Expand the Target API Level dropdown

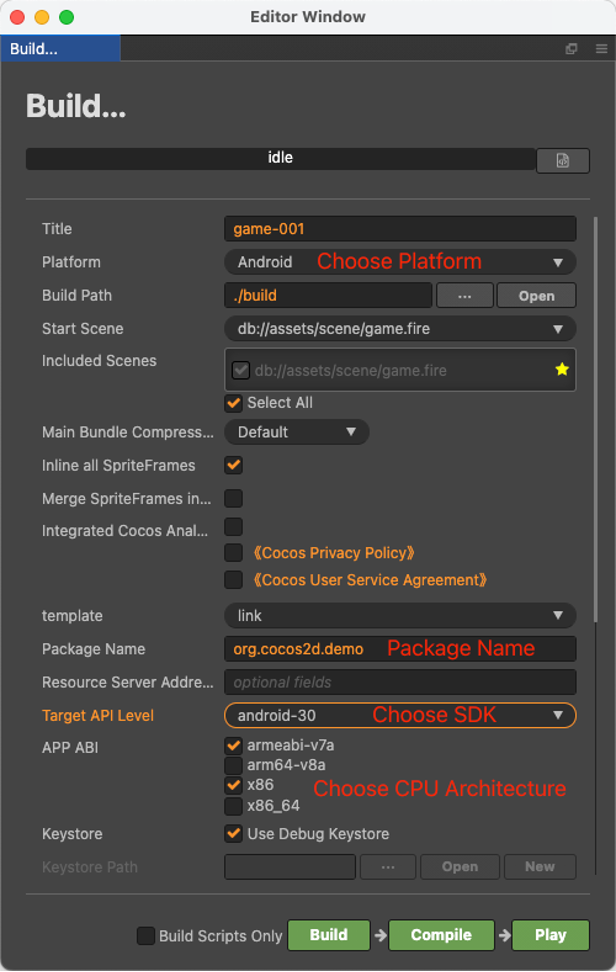tap(400, 715)
